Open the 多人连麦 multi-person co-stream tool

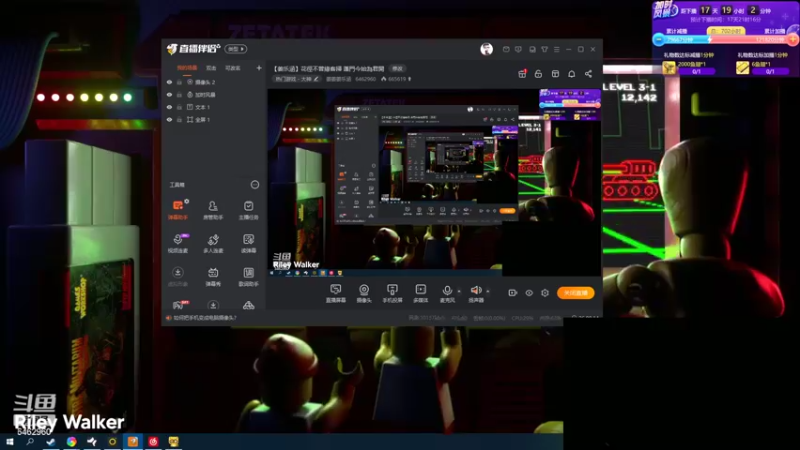[x=213, y=243]
